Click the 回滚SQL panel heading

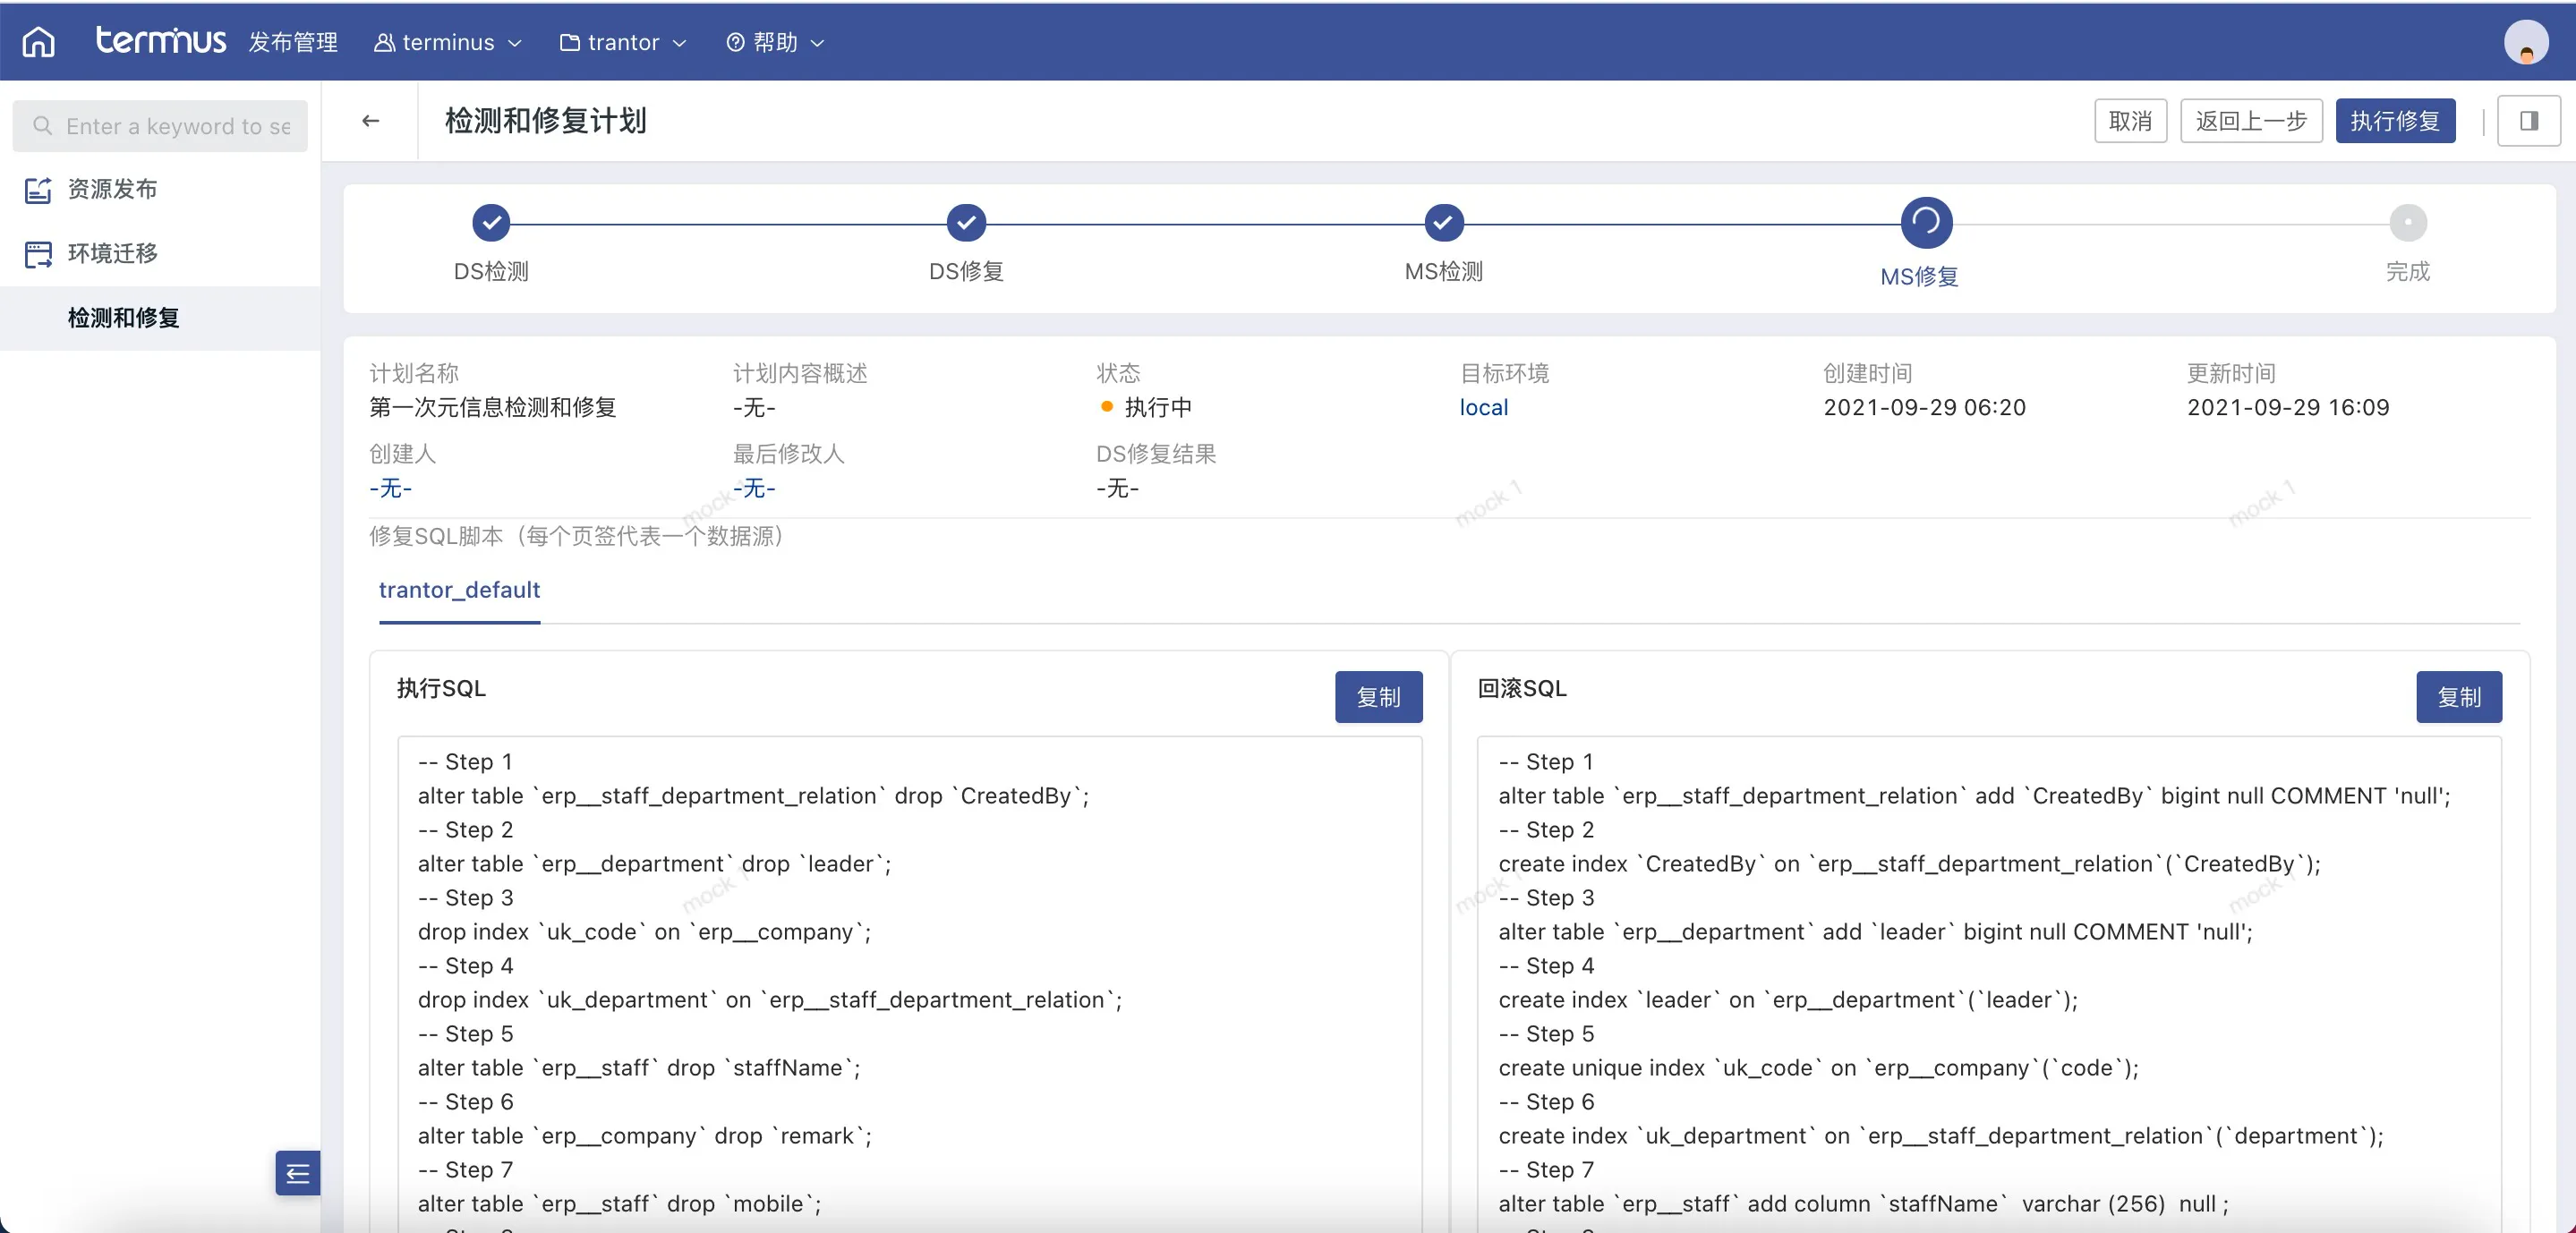coord(1522,688)
